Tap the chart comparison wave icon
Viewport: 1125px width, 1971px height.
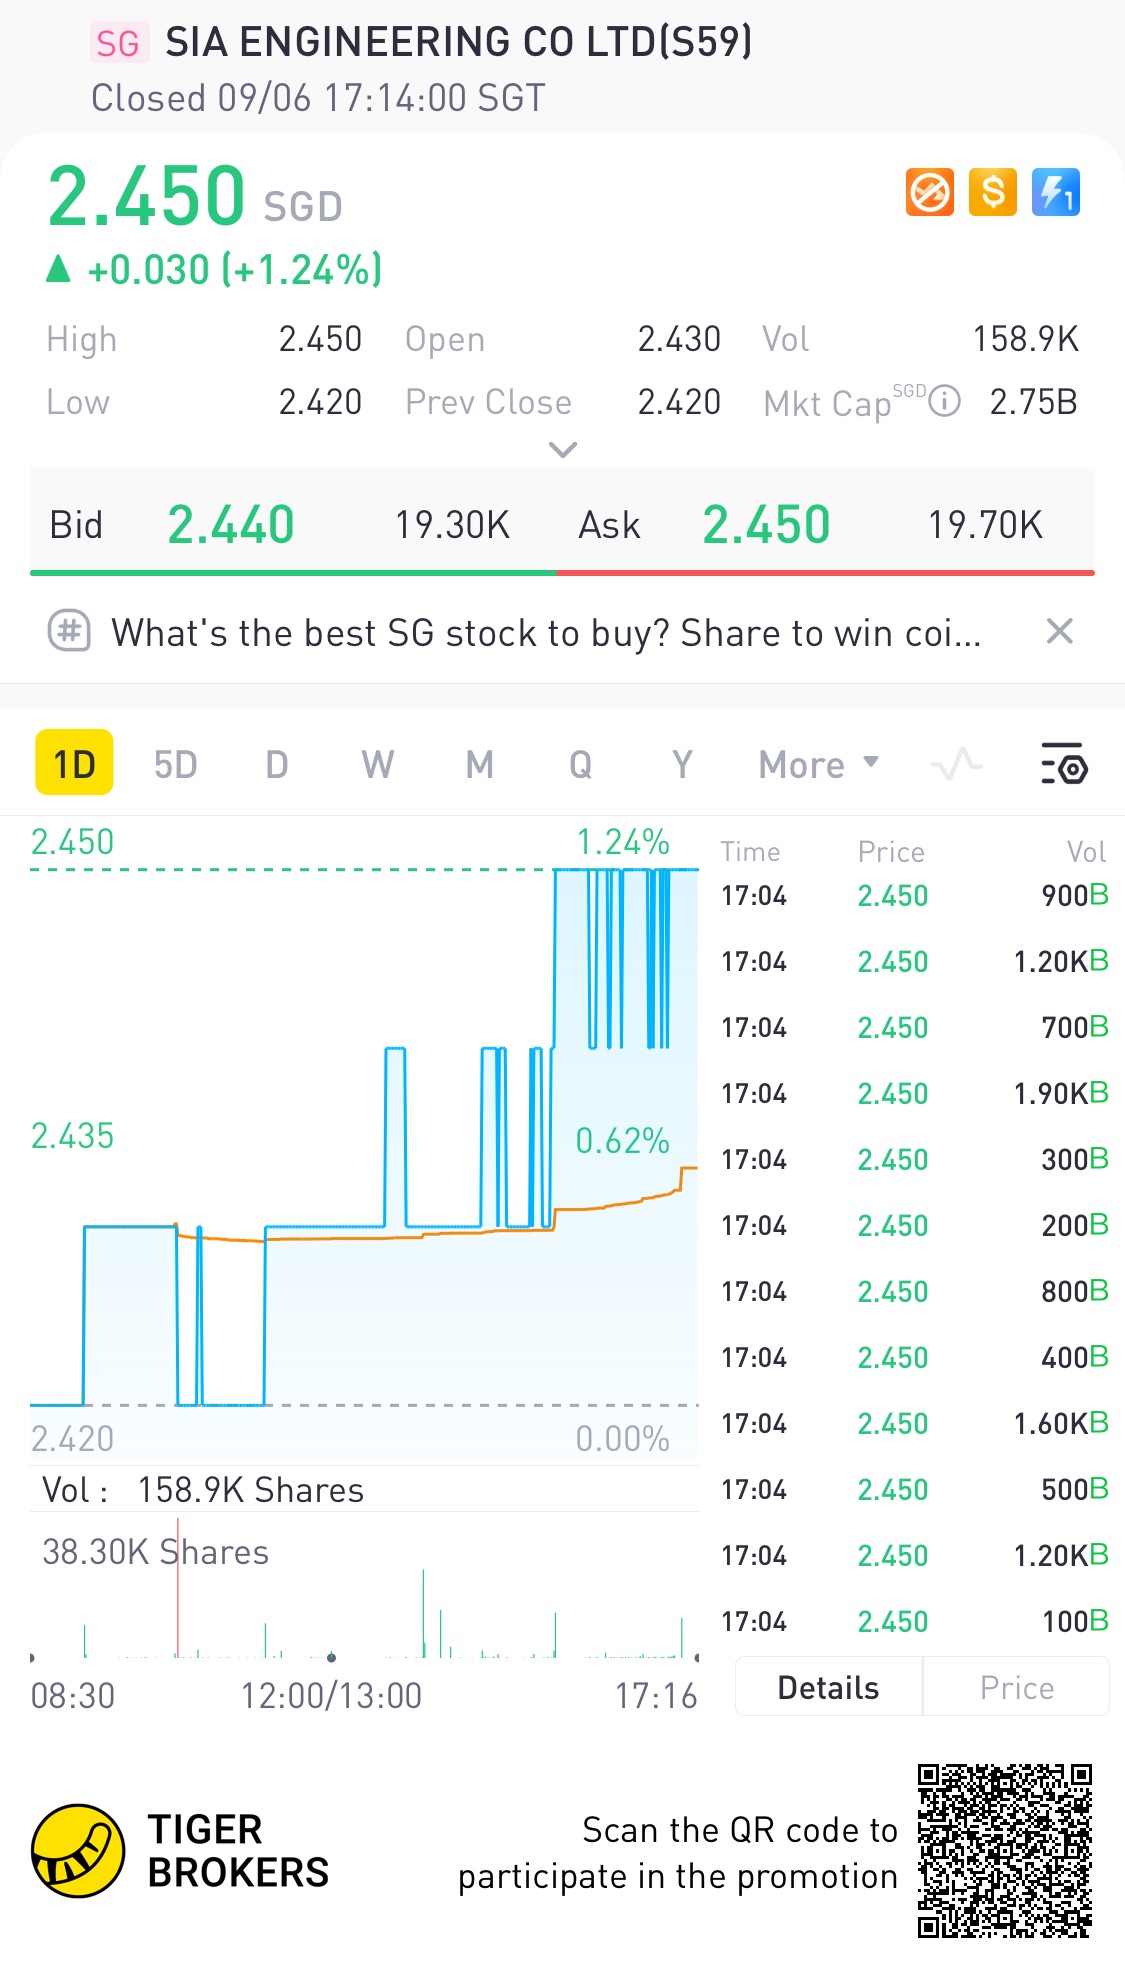957,765
